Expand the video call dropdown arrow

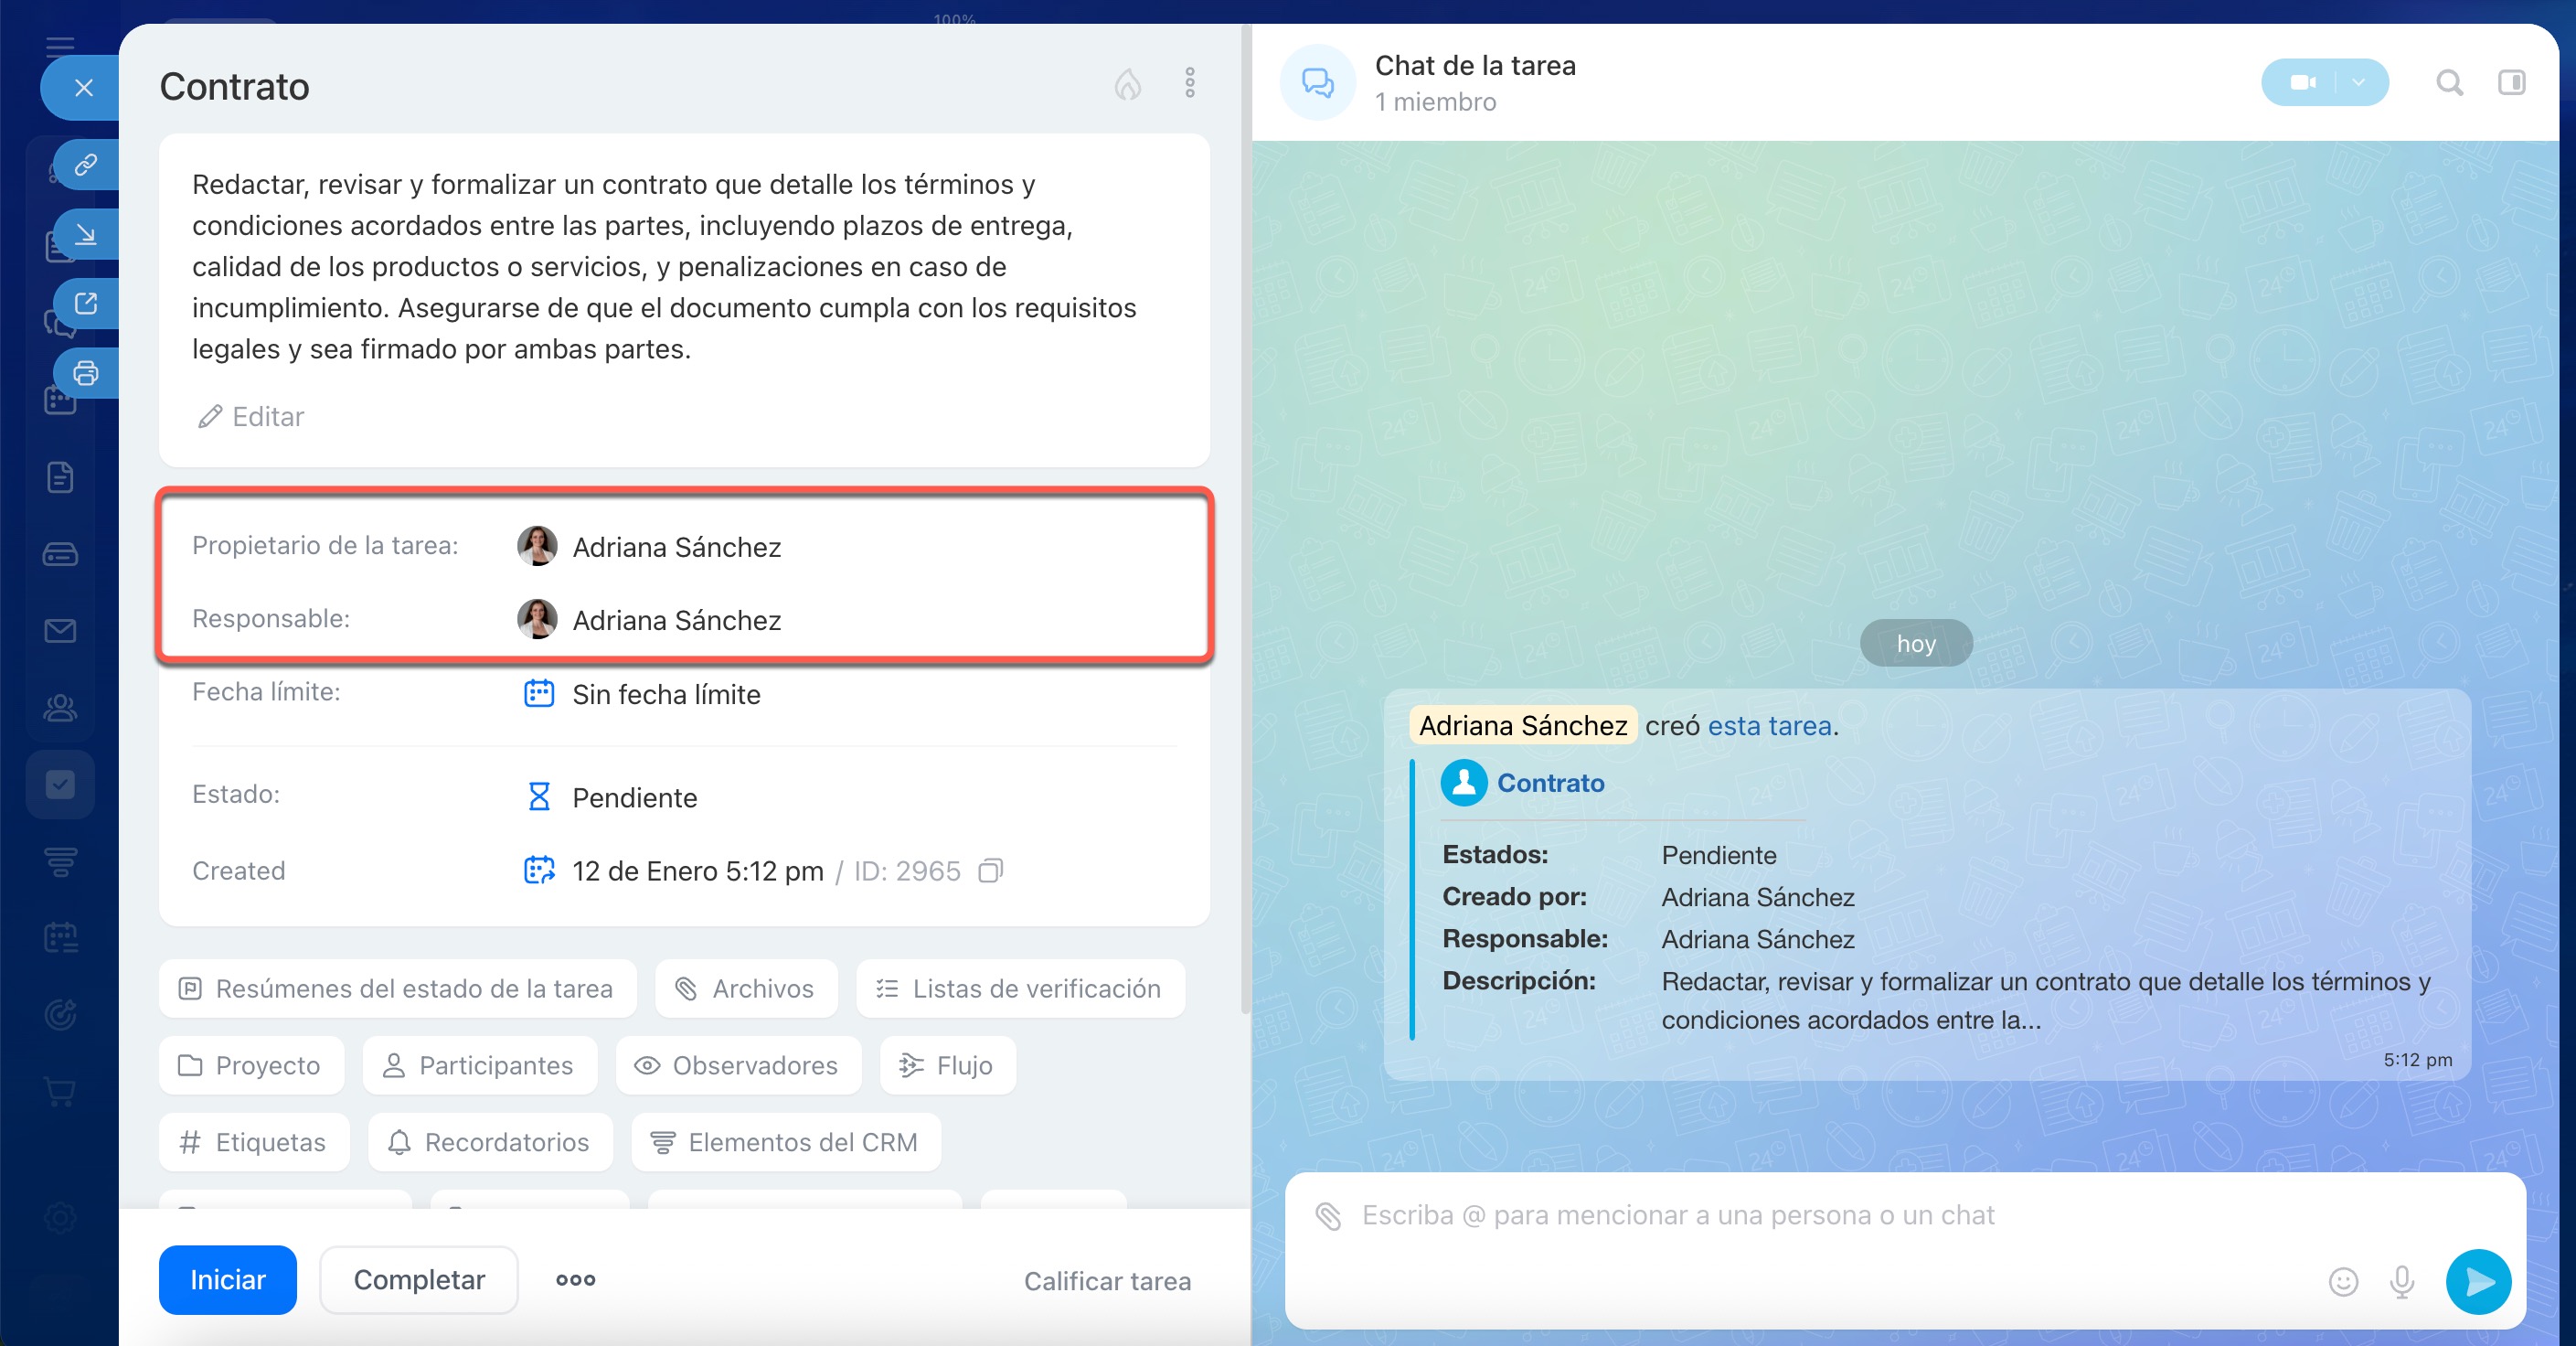2359,83
